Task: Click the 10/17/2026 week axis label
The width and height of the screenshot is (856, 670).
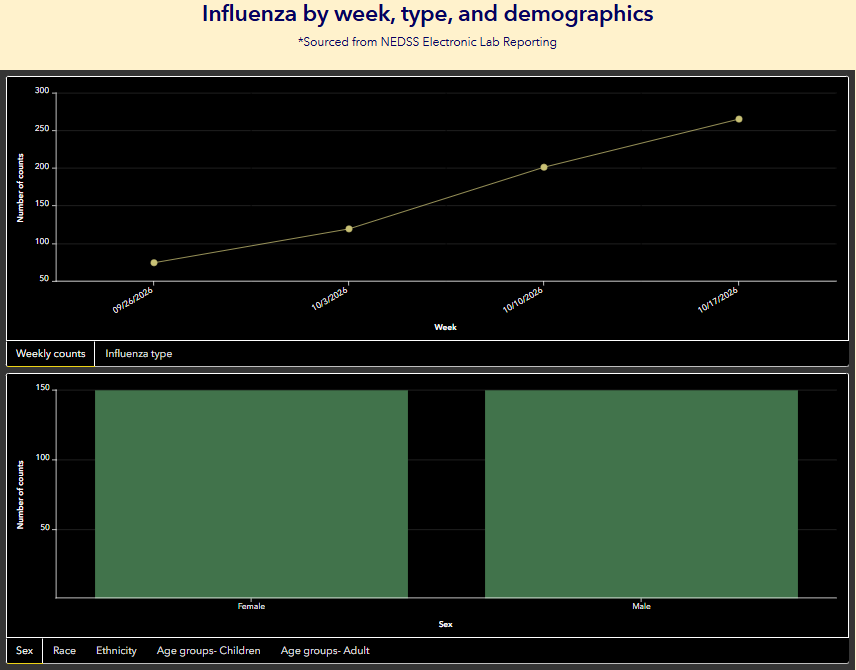Action: (718, 300)
